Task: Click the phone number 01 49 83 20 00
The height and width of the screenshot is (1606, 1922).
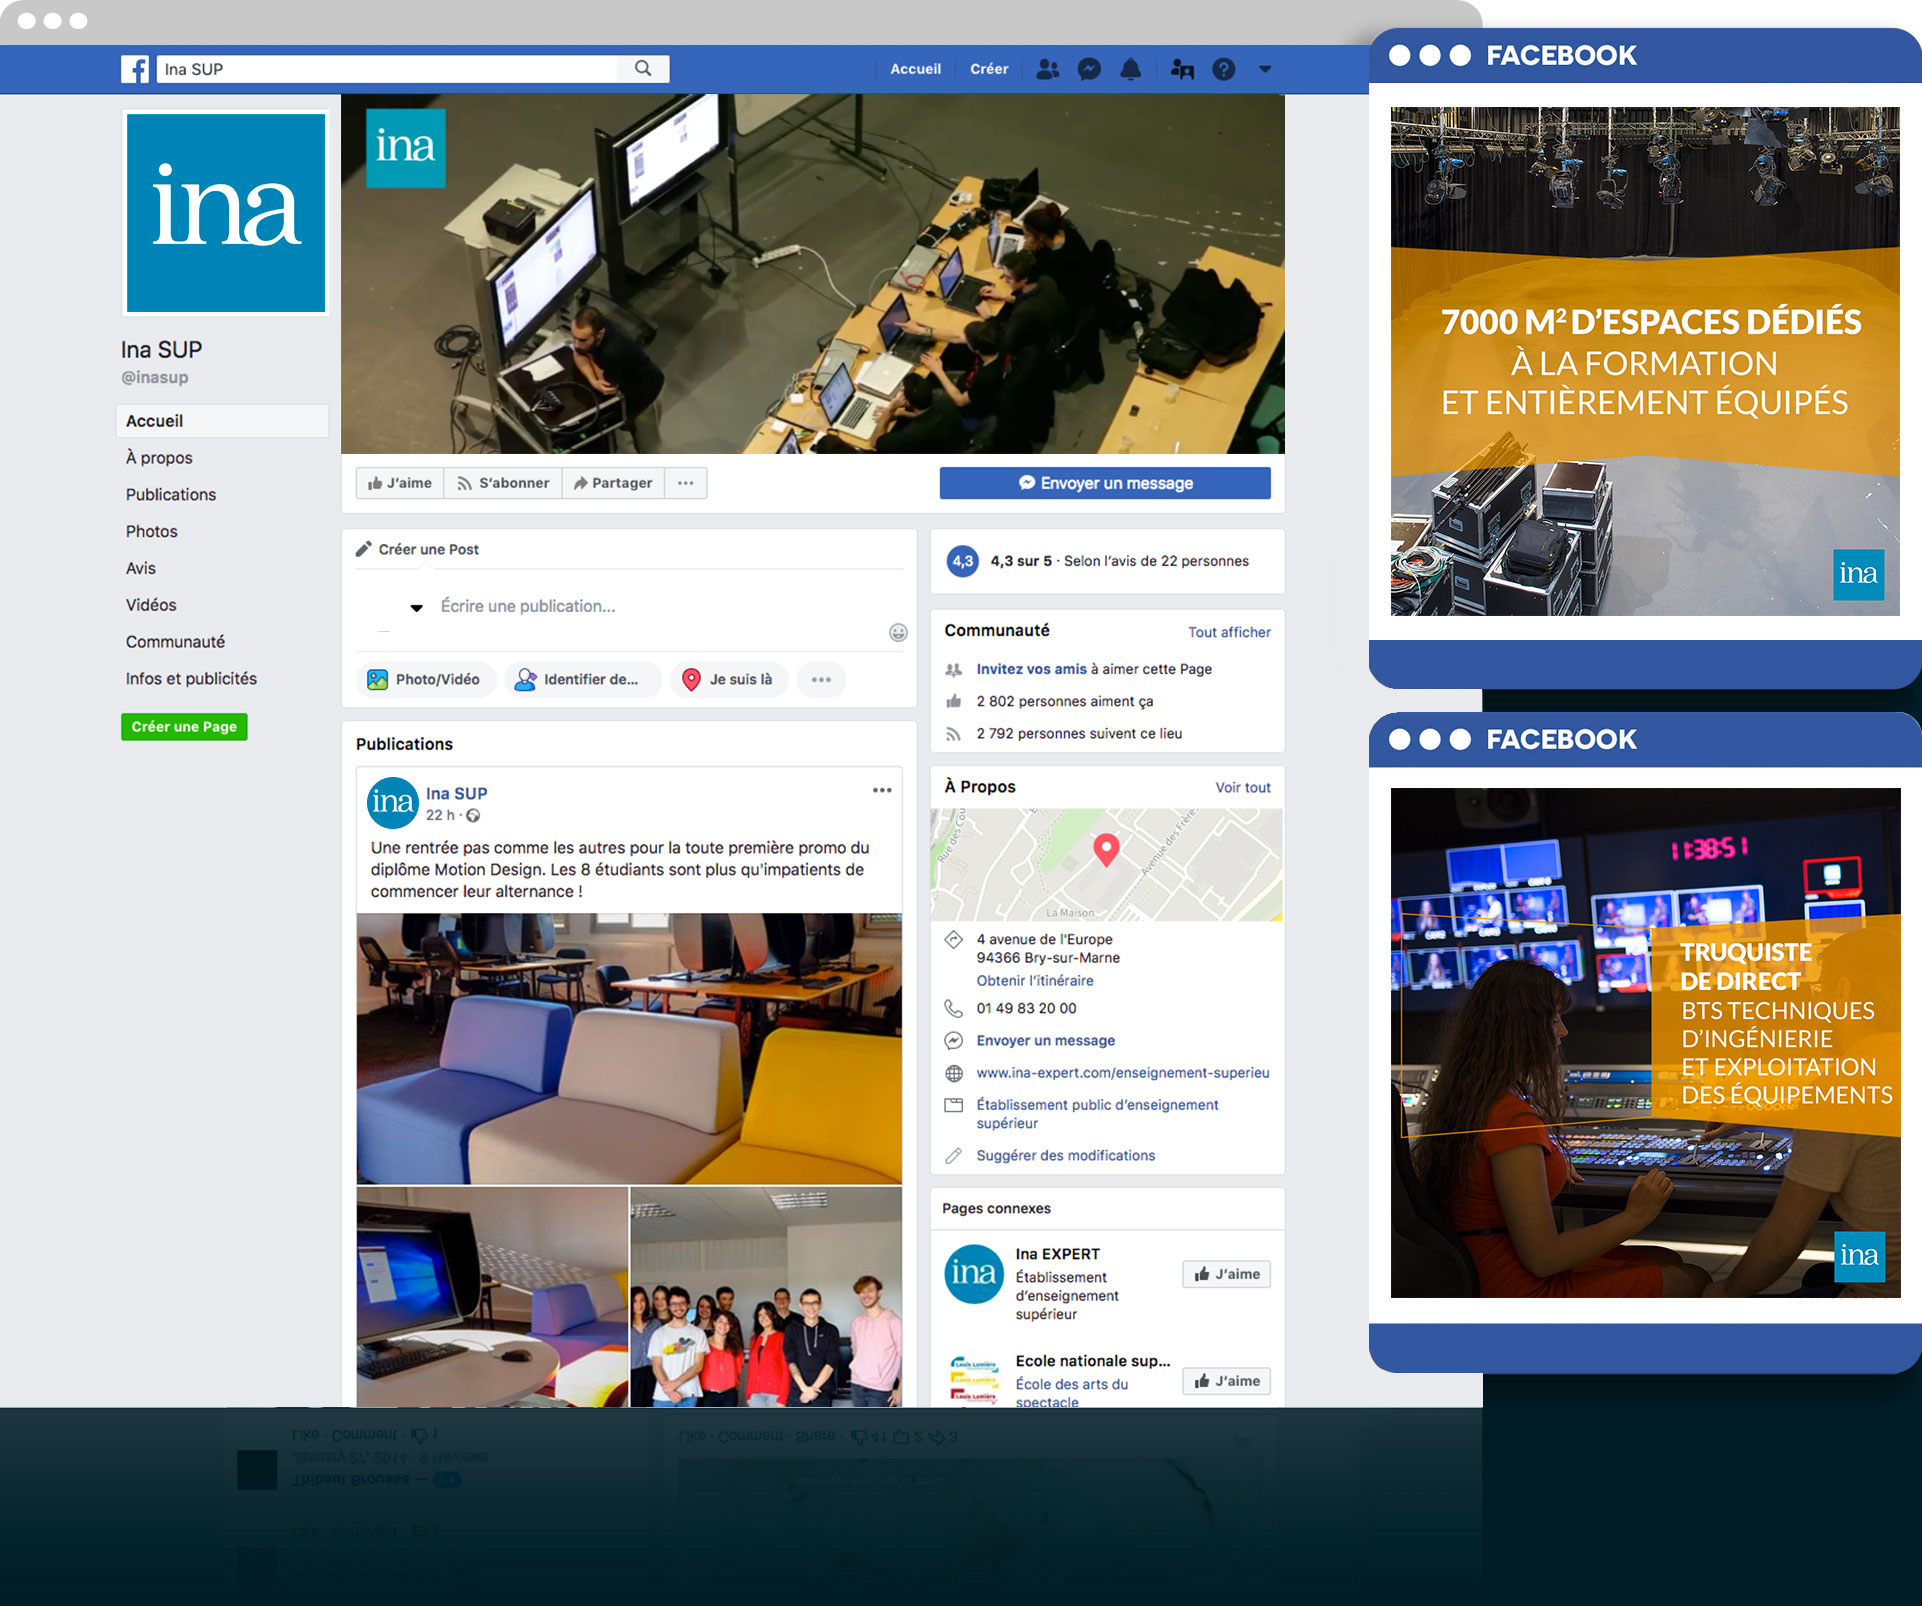Action: pos(1026,1008)
